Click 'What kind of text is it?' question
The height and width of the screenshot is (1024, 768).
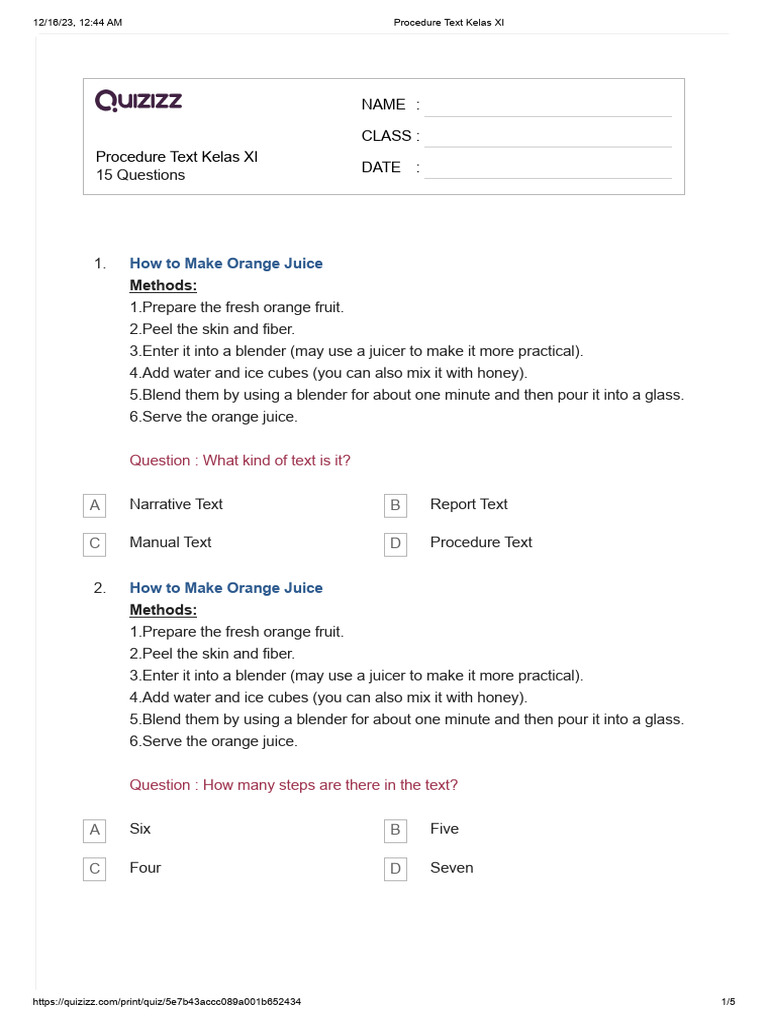coord(240,460)
